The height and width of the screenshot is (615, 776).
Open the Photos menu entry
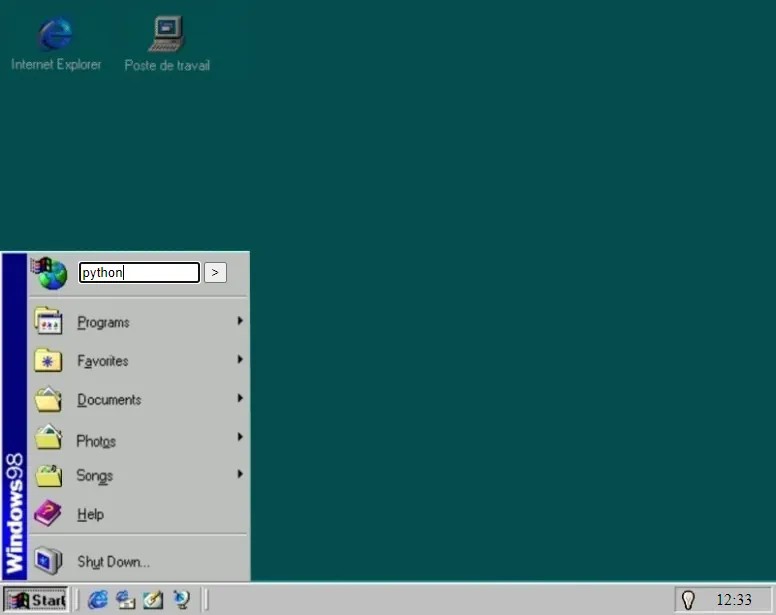(139, 437)
